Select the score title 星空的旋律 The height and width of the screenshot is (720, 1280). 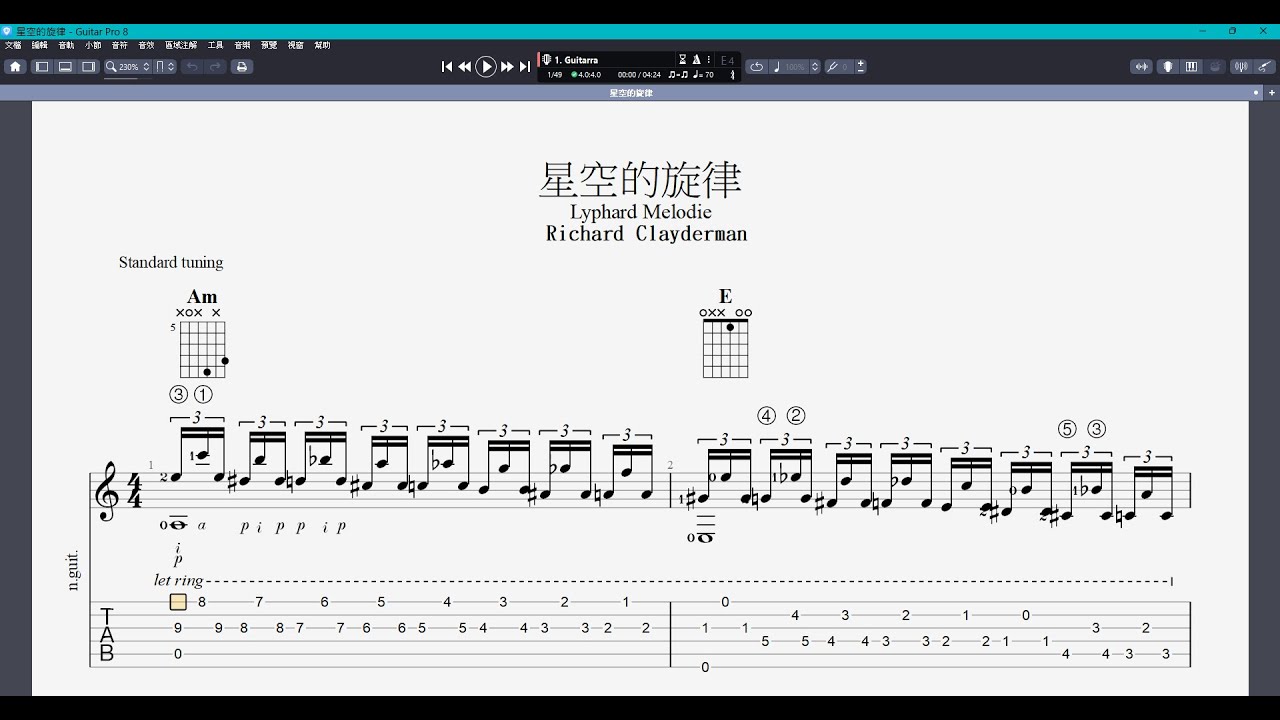[640, 180]
